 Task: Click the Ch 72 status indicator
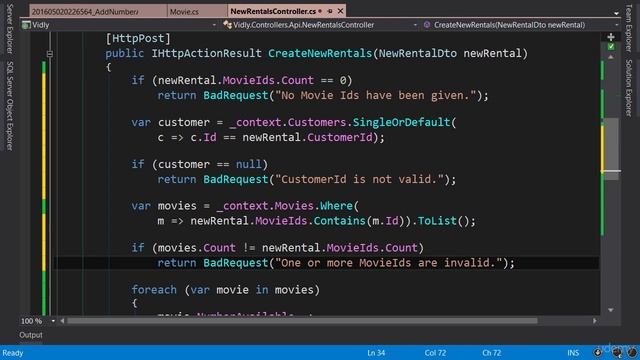pyautogui.click(x=491, y=353)
